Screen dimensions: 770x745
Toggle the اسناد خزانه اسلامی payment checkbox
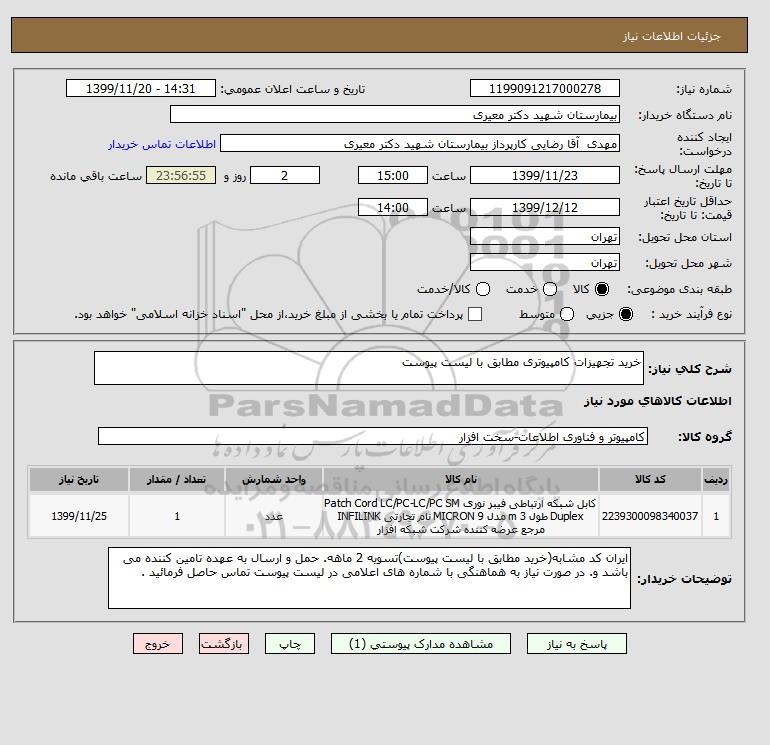pyautogui.click(x=475, y=314)
